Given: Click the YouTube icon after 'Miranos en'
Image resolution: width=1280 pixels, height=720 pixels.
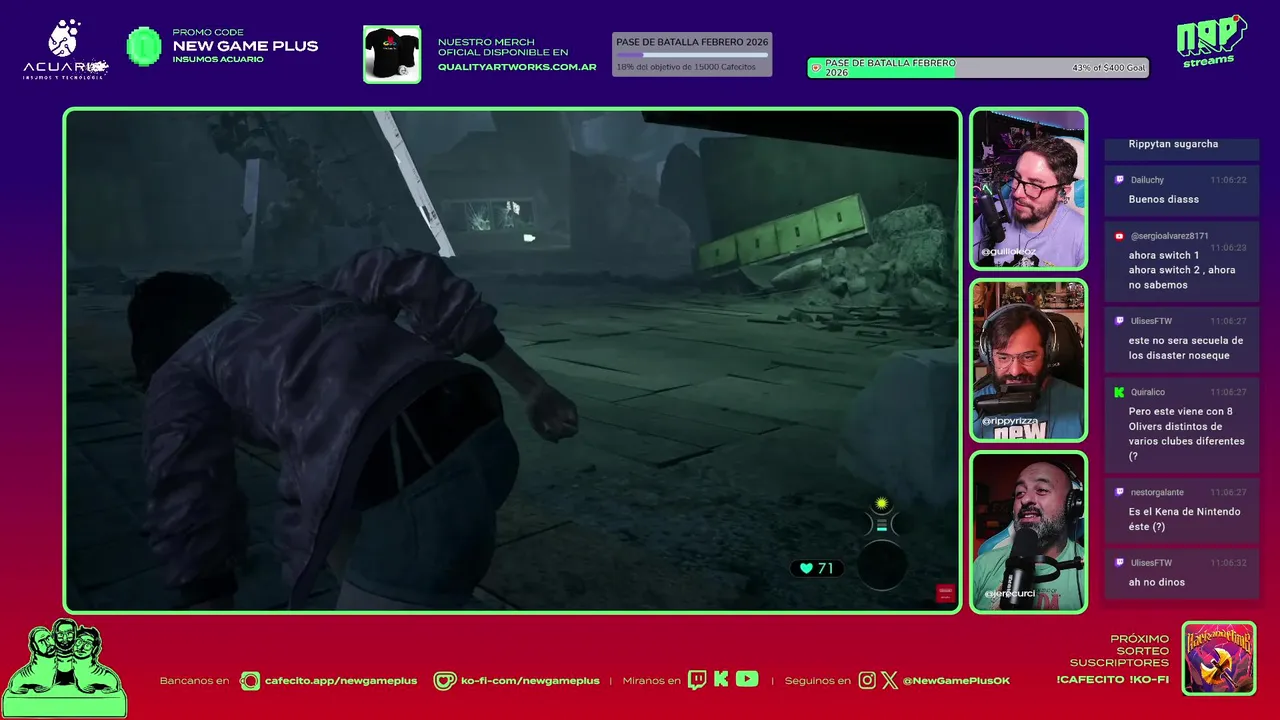Looking at the screenshot, I should [747, 679].
